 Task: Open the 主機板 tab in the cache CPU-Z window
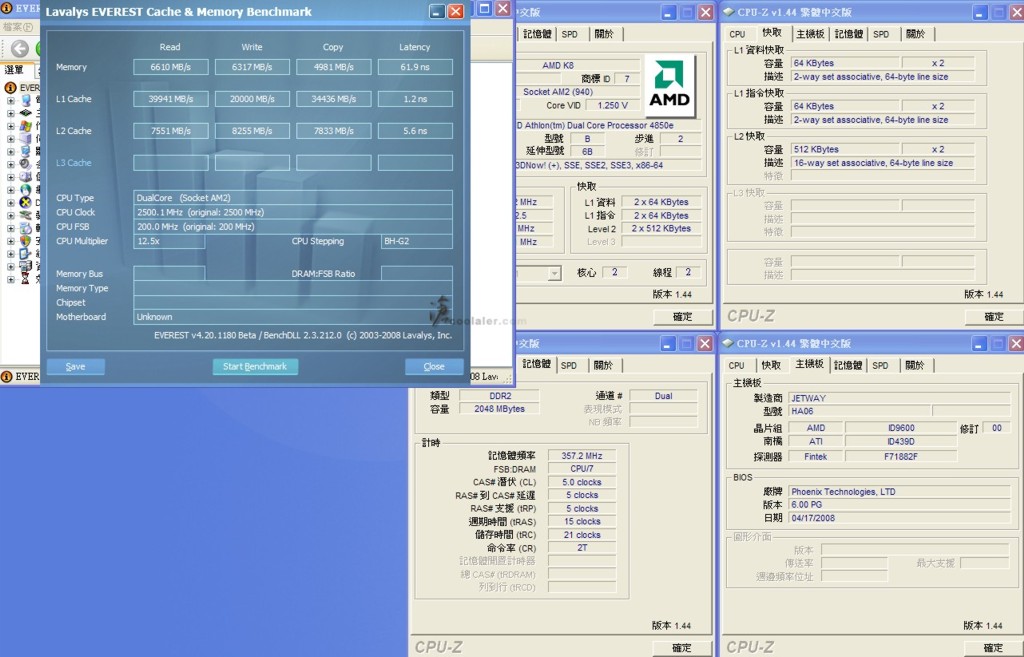pos(810,34)
